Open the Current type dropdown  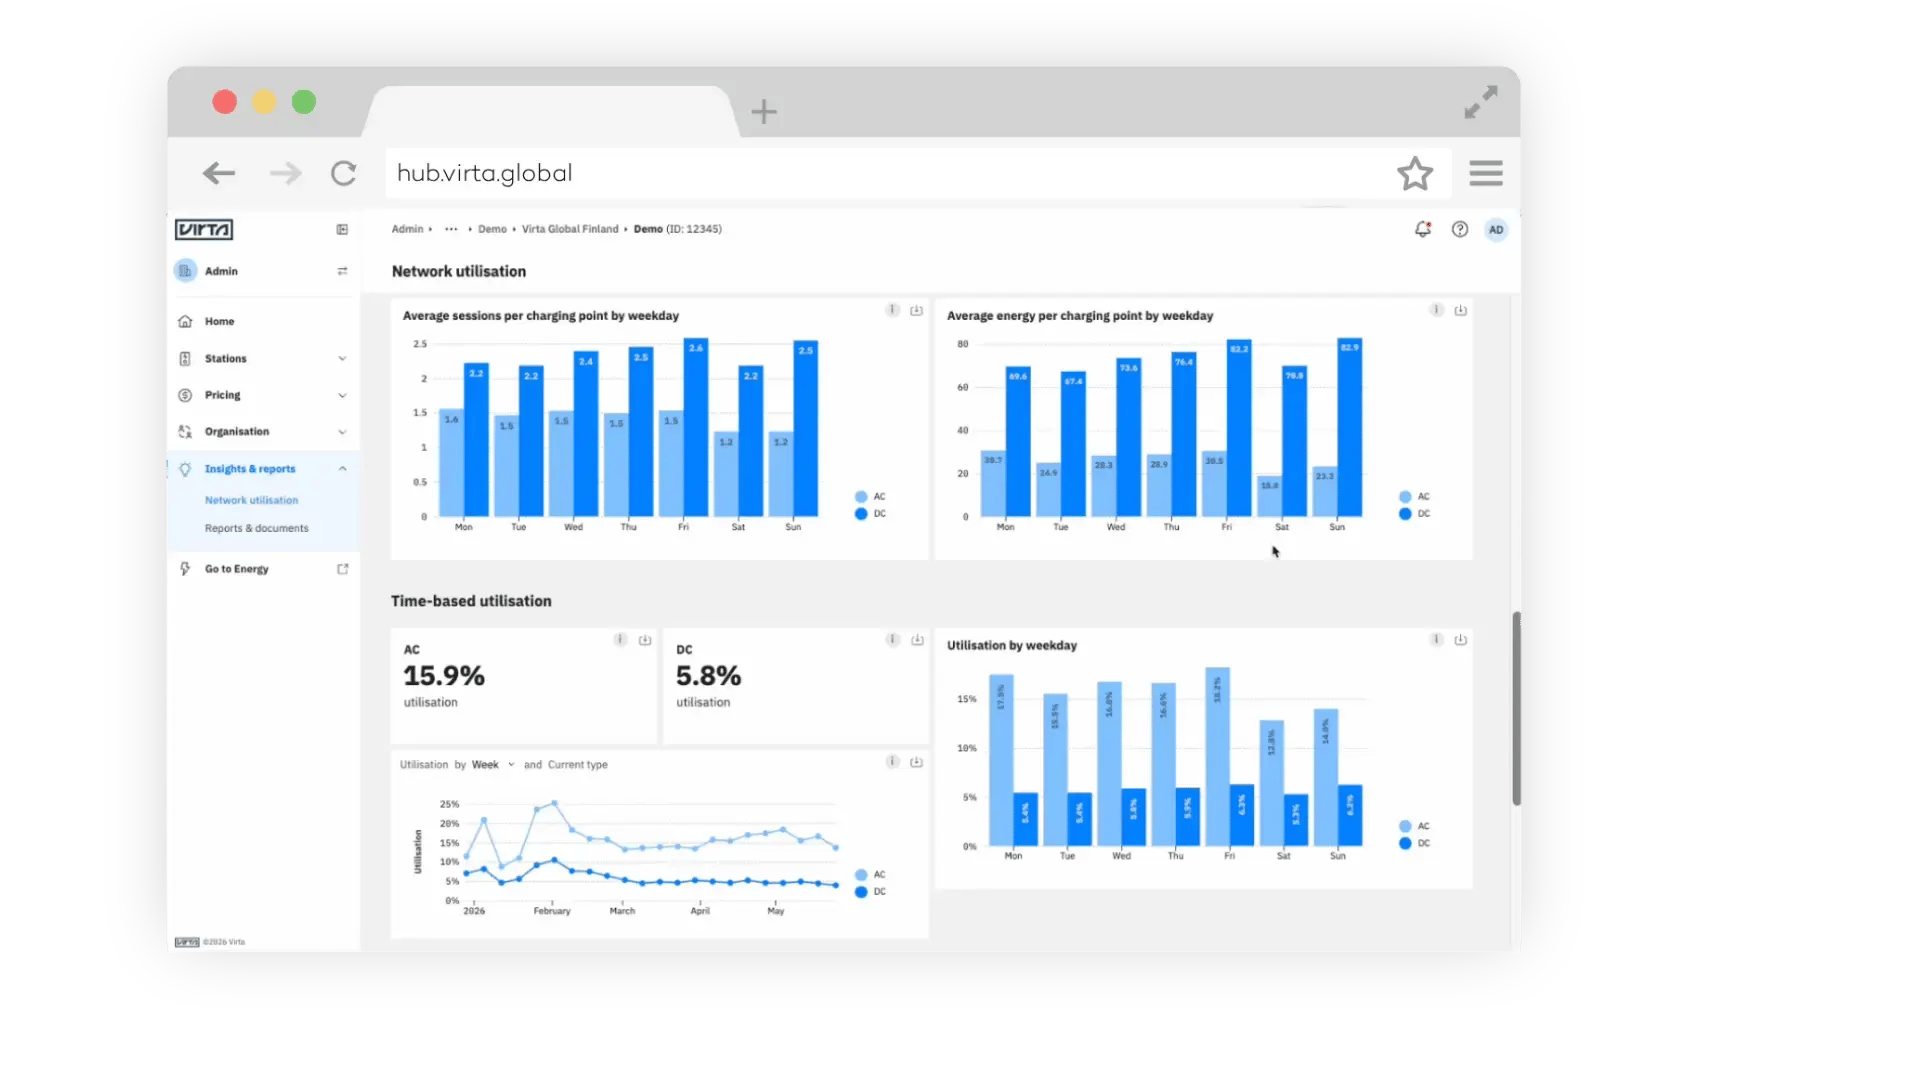click(x=577, y=765)
